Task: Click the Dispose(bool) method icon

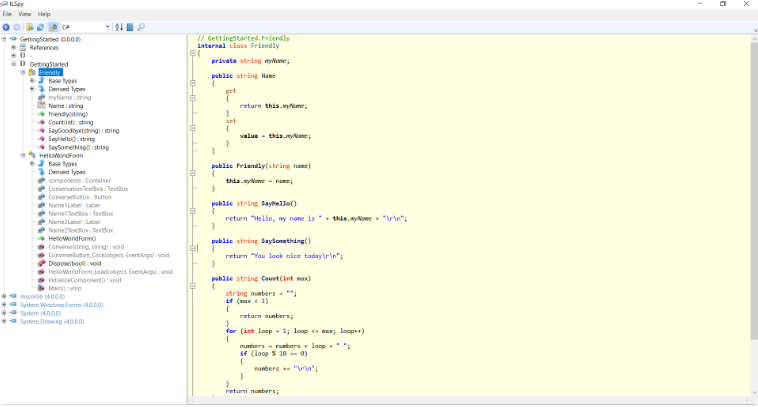Action: 42,263
